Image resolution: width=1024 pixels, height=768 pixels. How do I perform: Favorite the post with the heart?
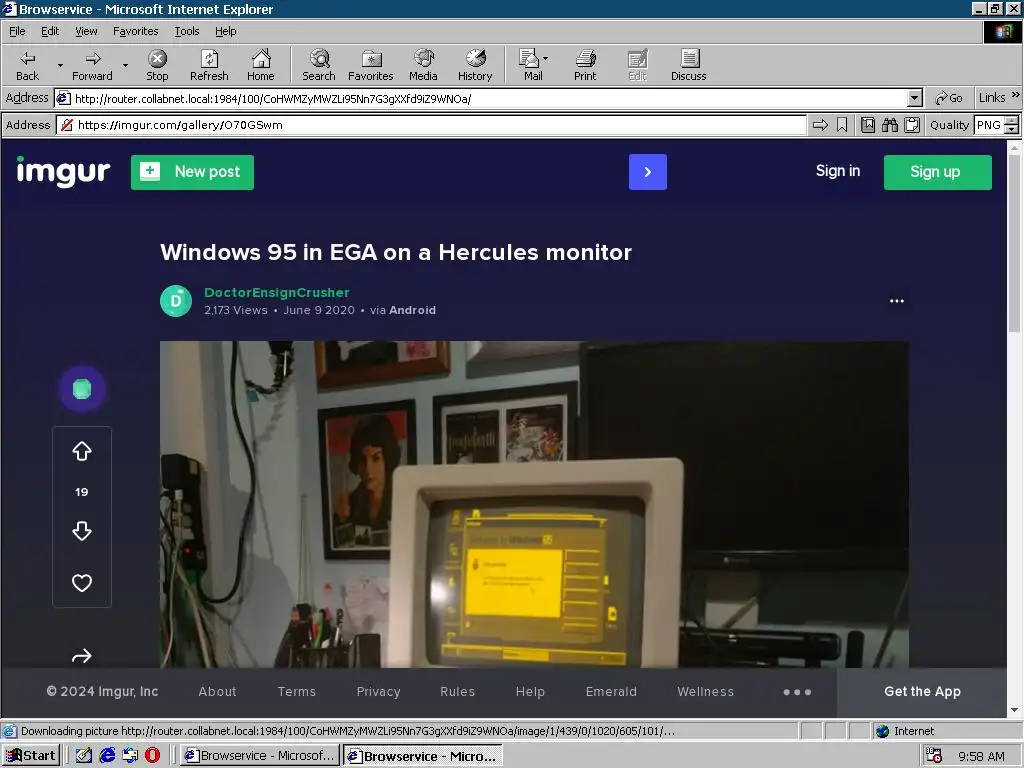coord(82,583)
